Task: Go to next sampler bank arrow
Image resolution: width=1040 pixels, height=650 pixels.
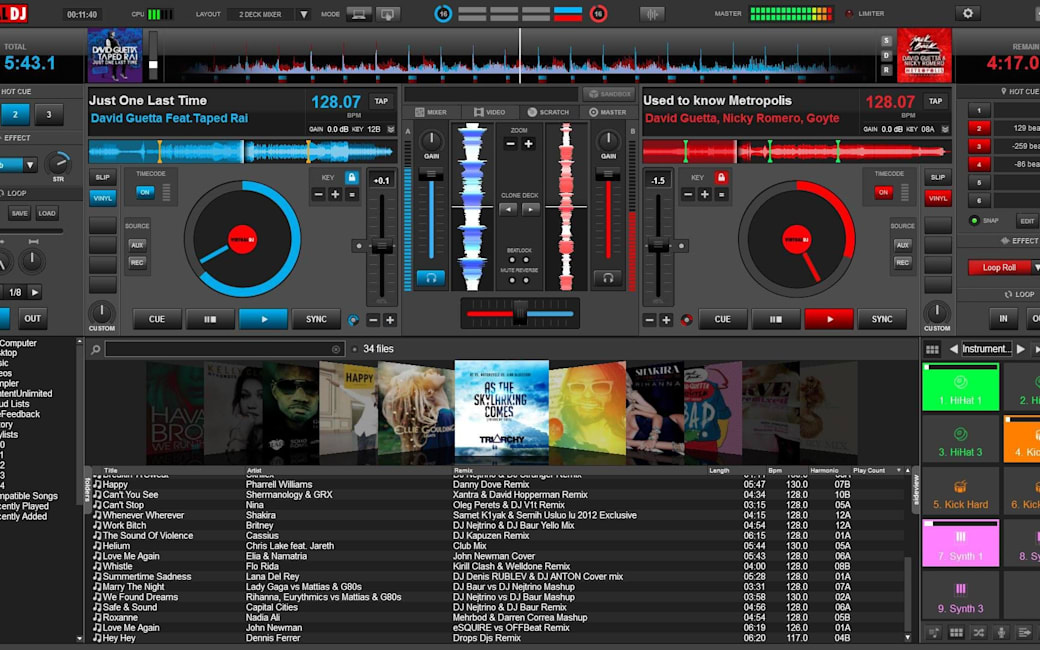Action: click(x=1021, y=349)
